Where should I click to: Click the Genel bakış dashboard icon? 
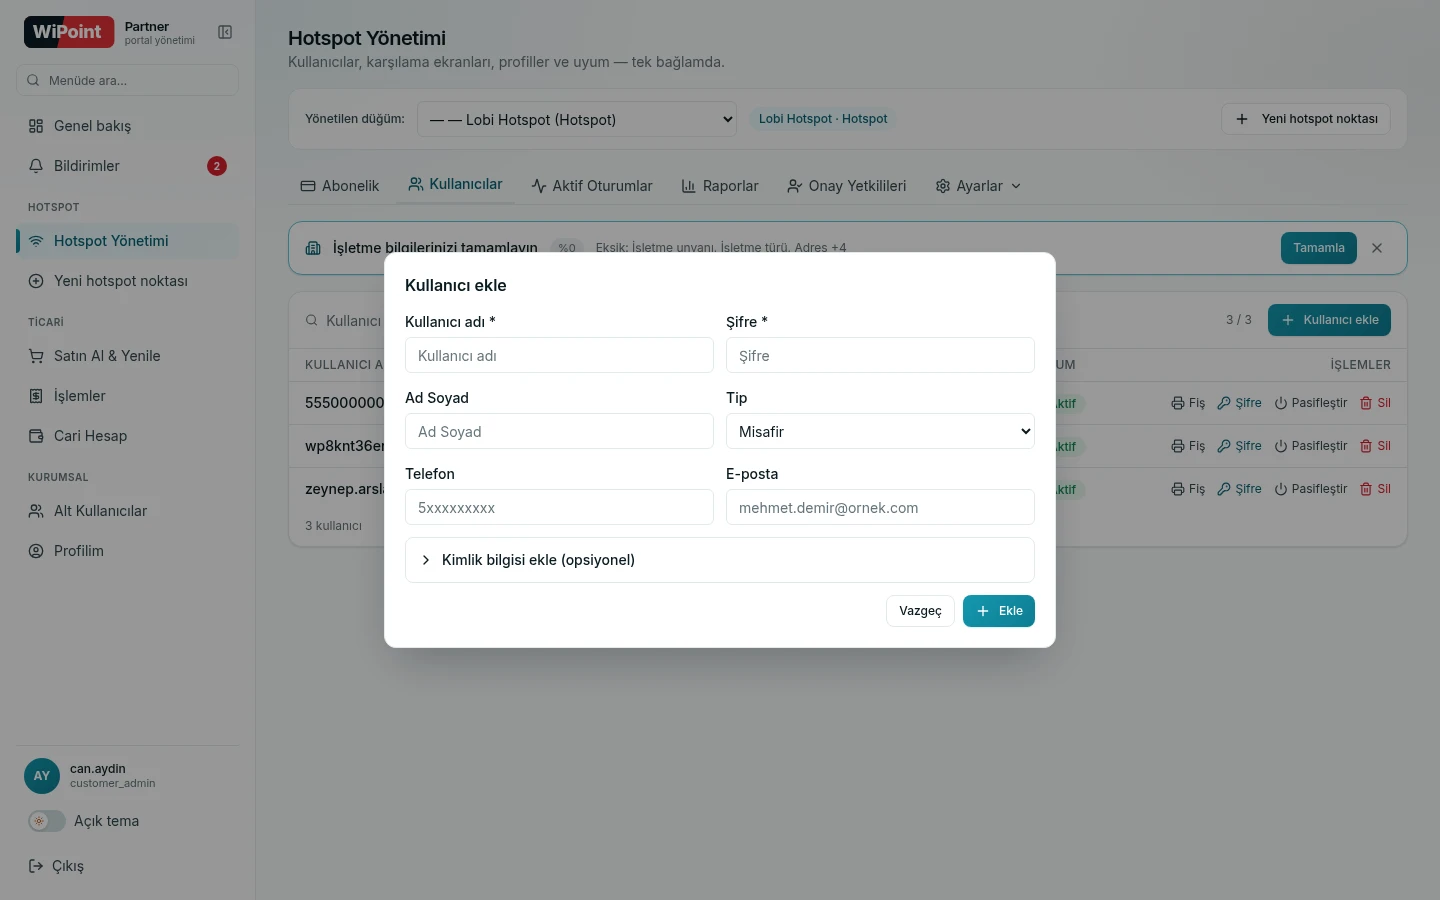coord(36,126)
